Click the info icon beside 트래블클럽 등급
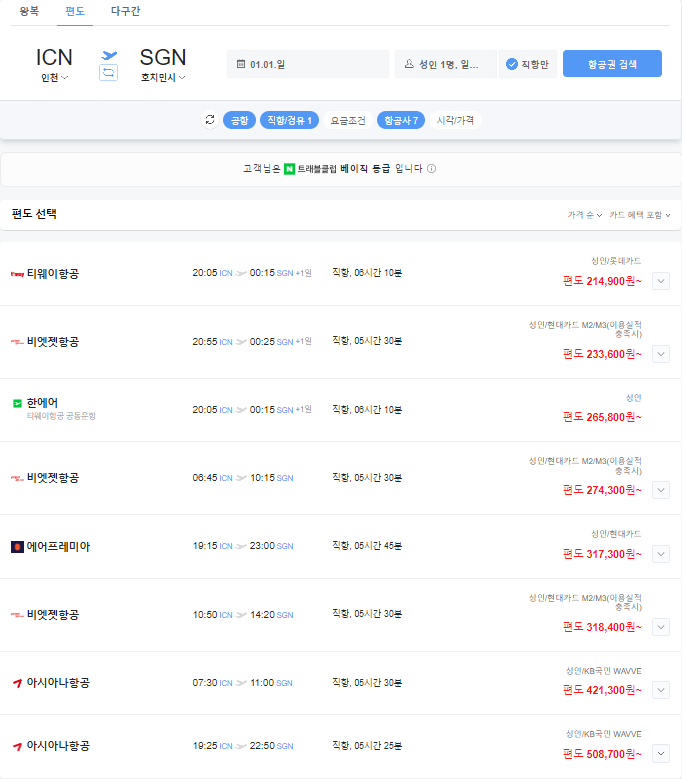Image resolution: width=682 pixels, height=779 pixels. coord(432,169)
